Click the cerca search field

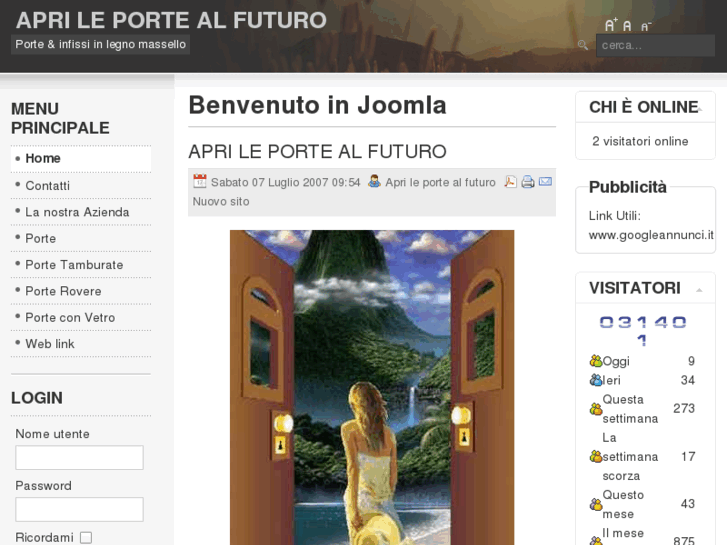coord(655,45)
